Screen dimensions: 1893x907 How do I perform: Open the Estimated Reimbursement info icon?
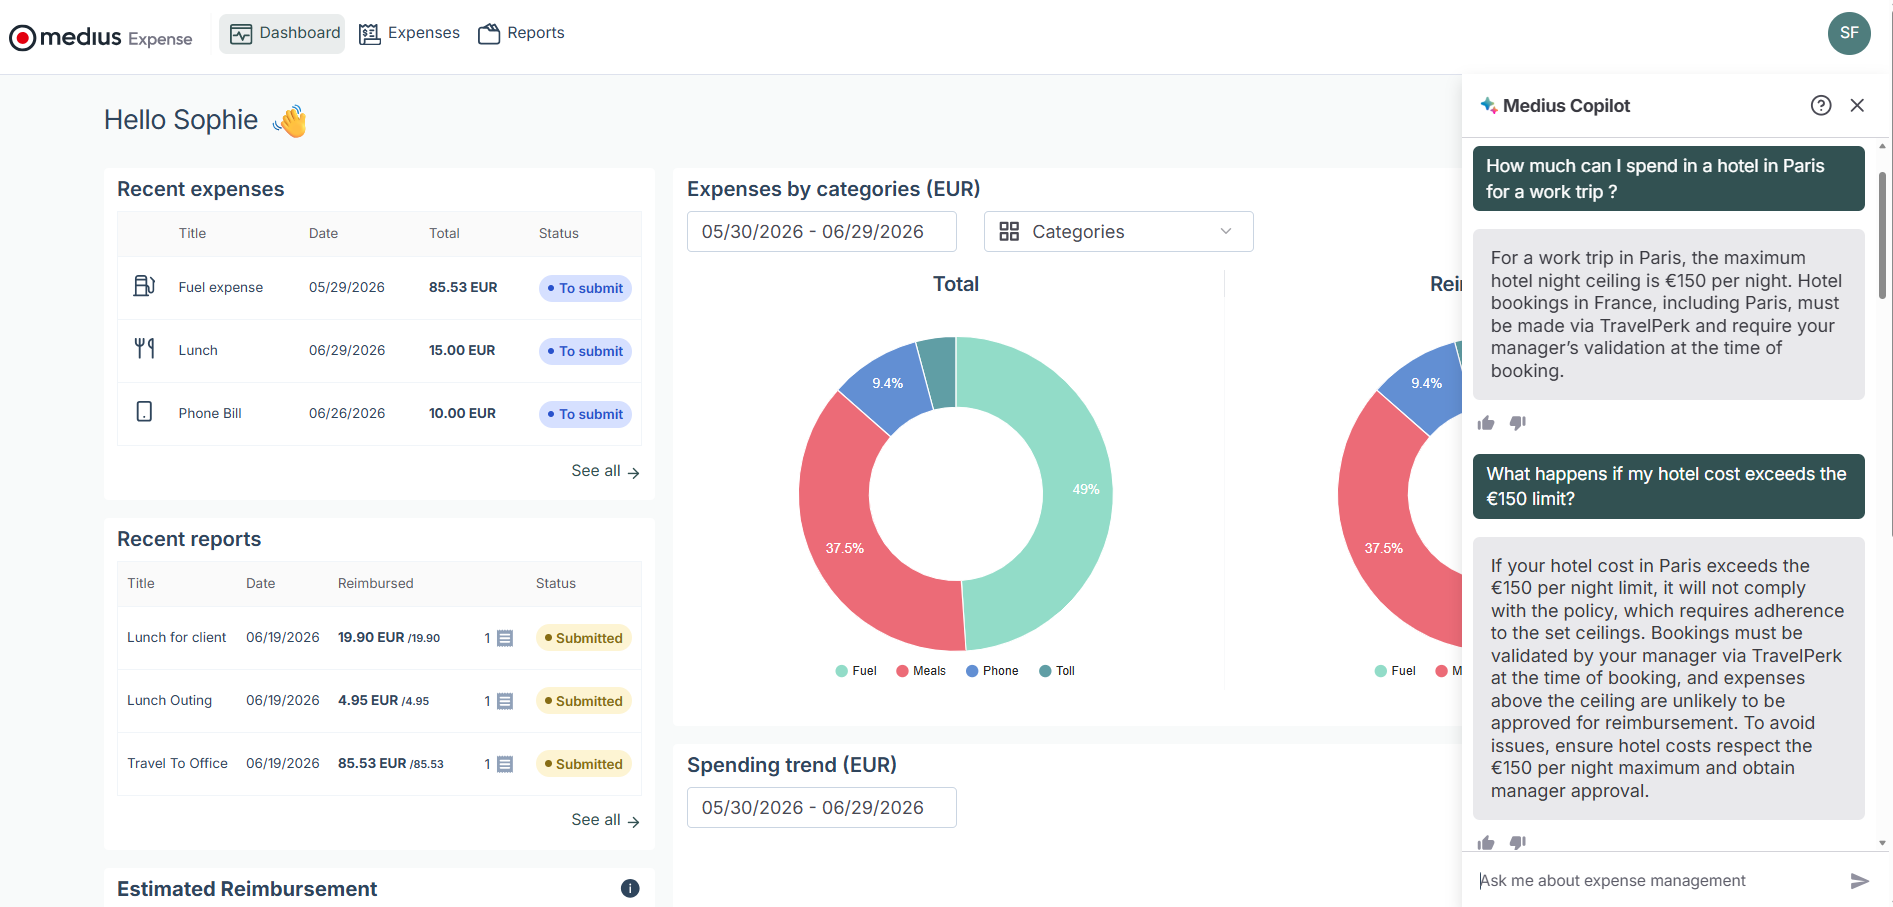point(630,888)
